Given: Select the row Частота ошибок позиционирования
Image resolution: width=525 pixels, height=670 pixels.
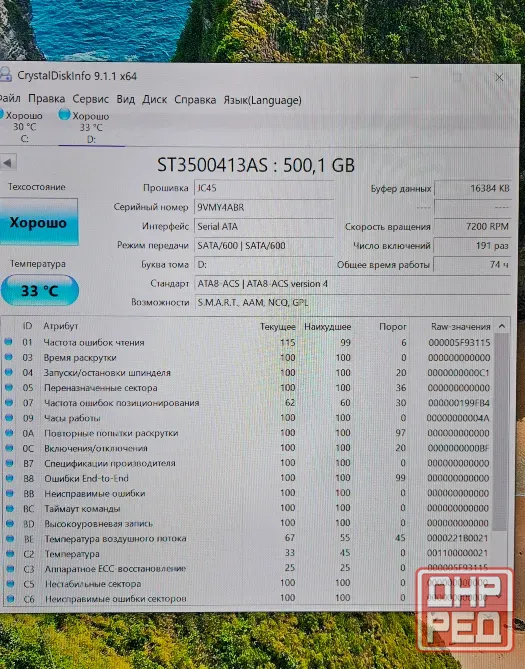Looking at the screenshot, I should pyautogui.click(x=248, y=403).
